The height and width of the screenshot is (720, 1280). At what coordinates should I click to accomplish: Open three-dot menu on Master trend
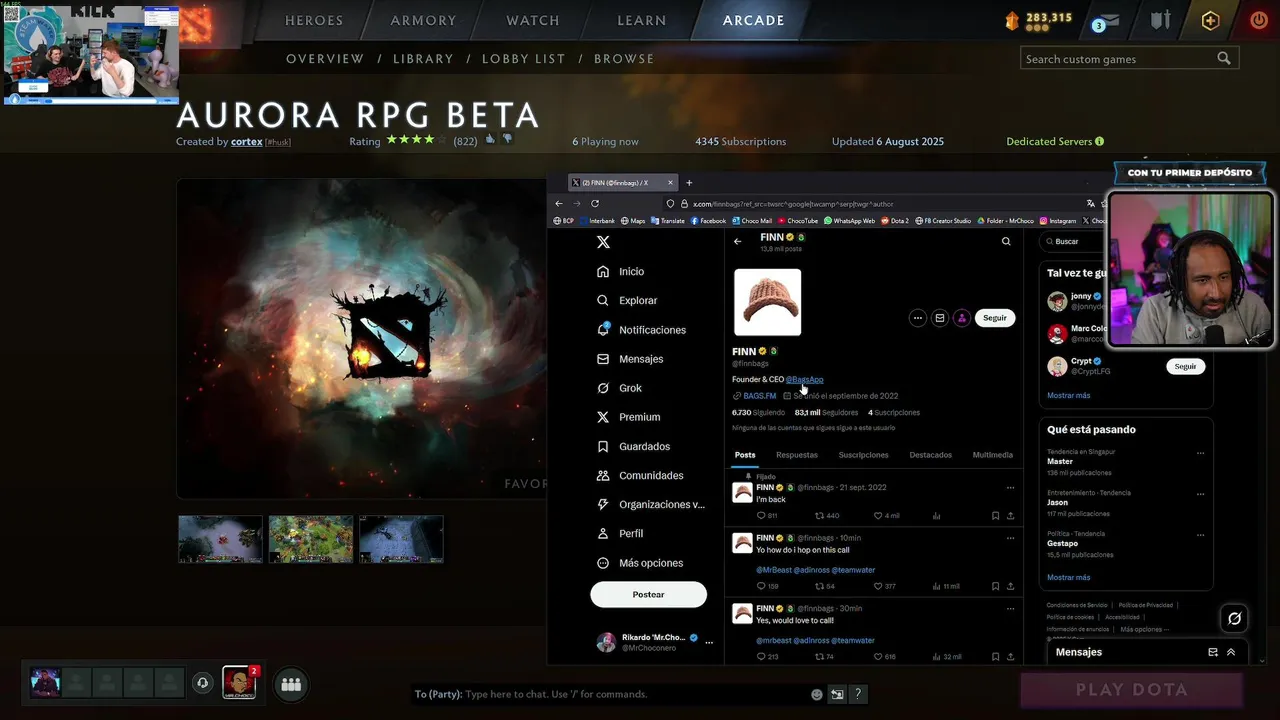(1201, 452)
